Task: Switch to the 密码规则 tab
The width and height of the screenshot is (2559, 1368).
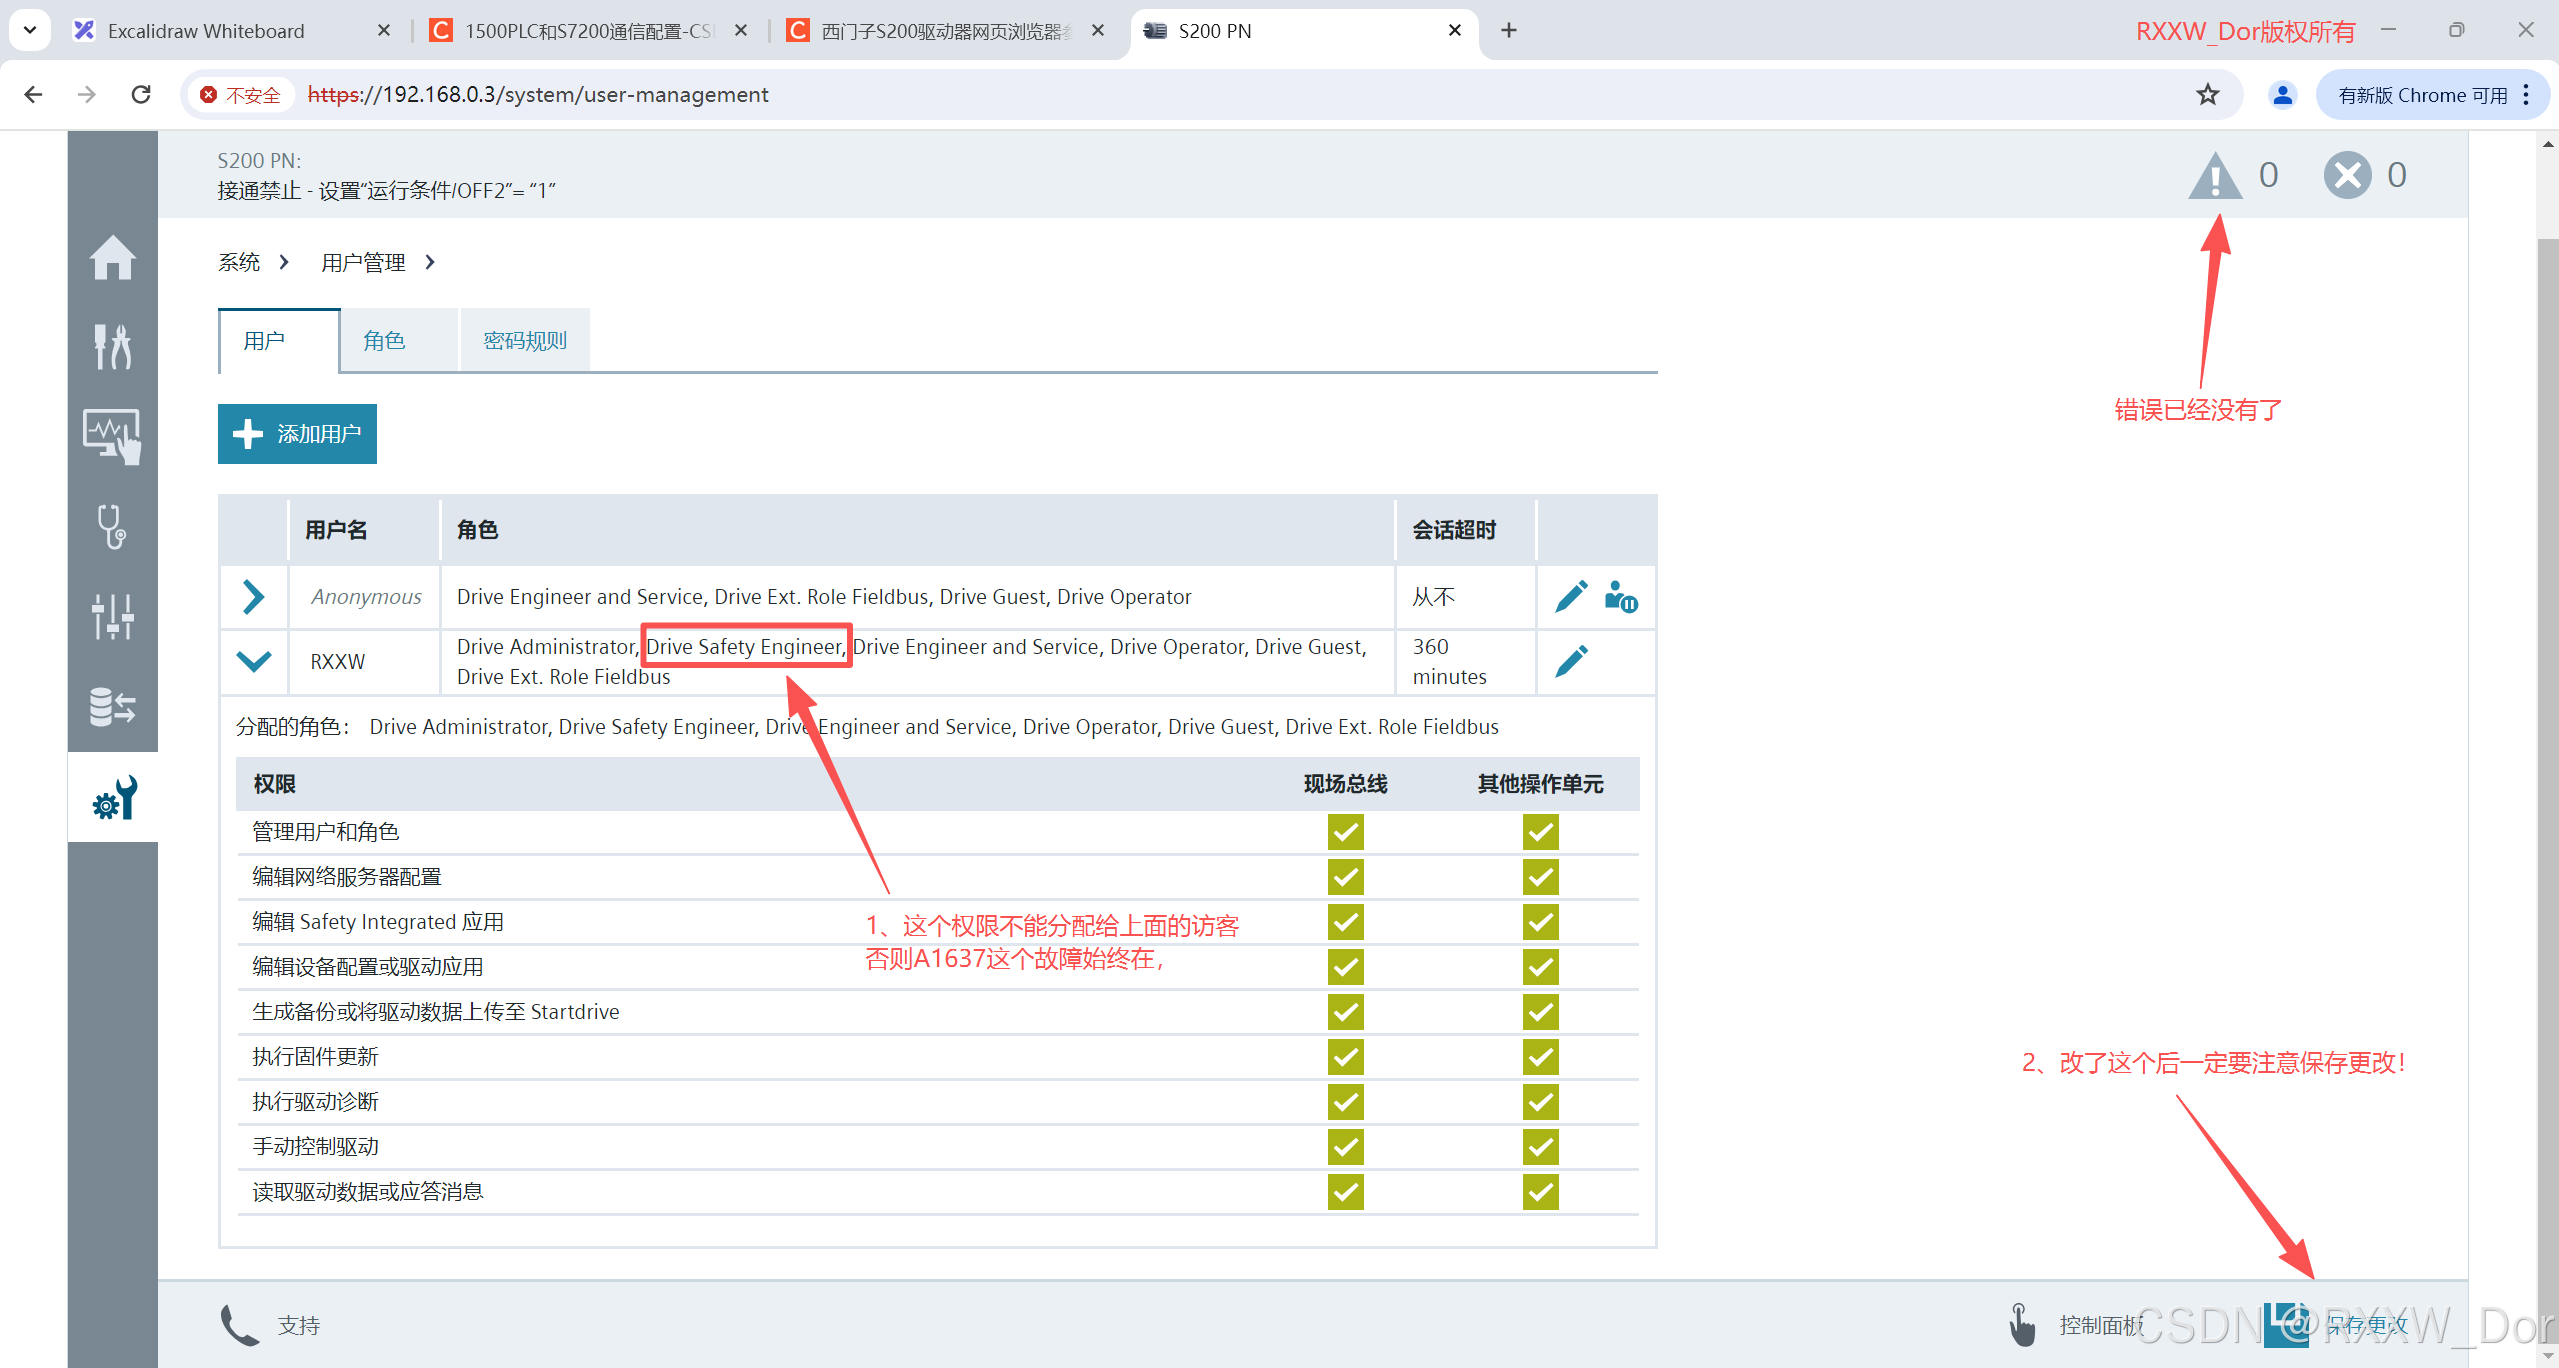Action: coord(524,341)
